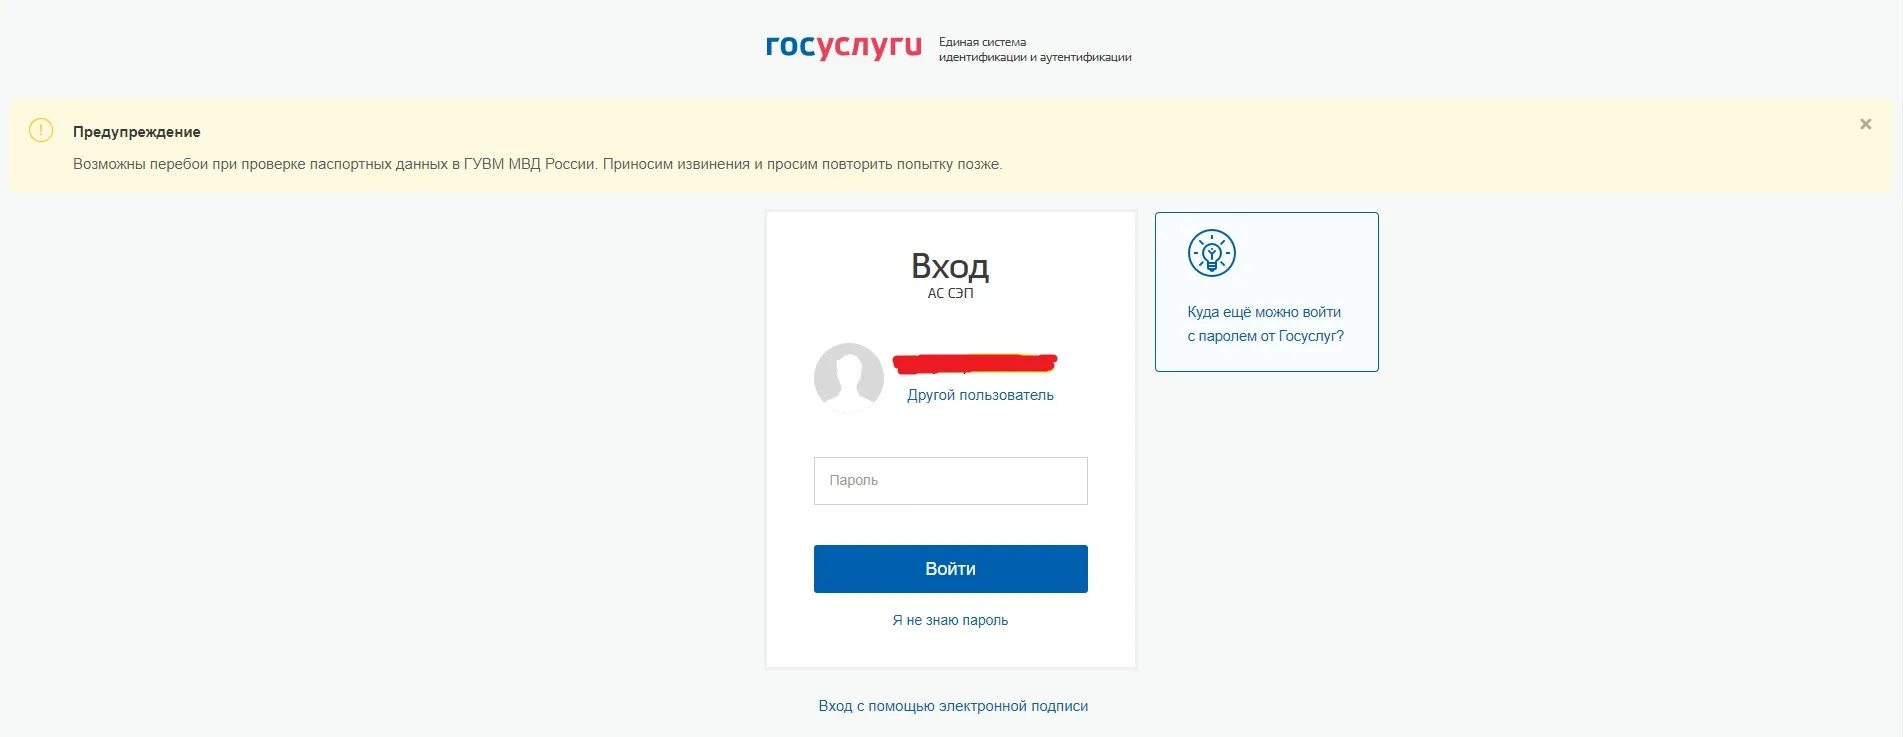1903x737 pixels.
Task: Click the 'АС СЭП' label
Action: pos(950,293)
